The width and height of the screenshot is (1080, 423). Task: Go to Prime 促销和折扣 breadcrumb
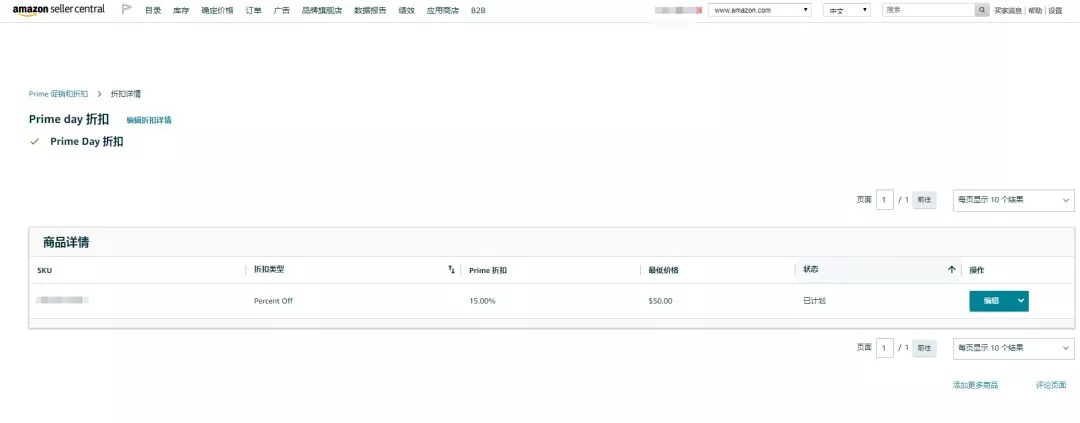pos(59,94)
